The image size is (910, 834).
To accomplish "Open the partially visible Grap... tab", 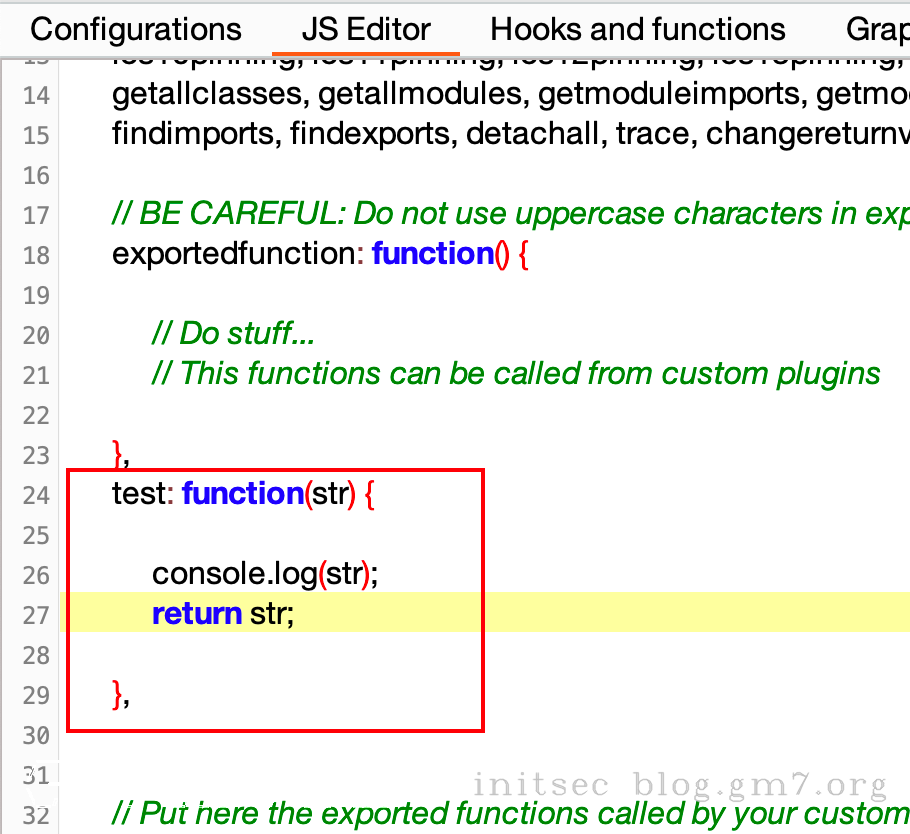I will (x=877, y=29).
